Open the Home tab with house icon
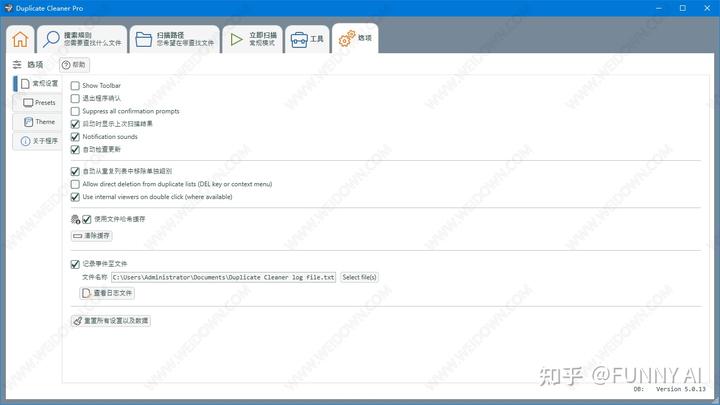This screenshot has width=720, height=405. (20, 39)
